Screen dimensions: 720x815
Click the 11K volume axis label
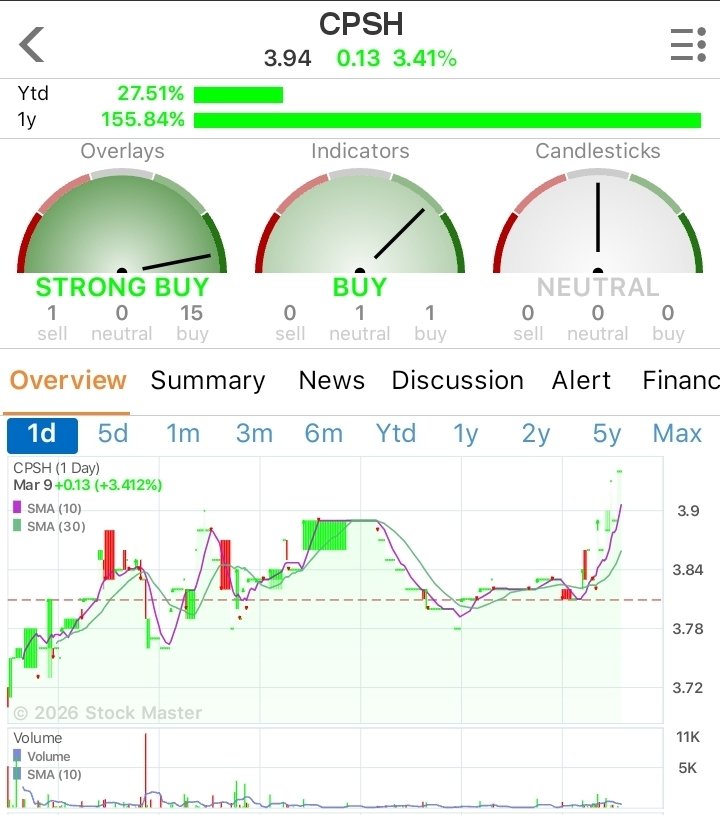688,737
